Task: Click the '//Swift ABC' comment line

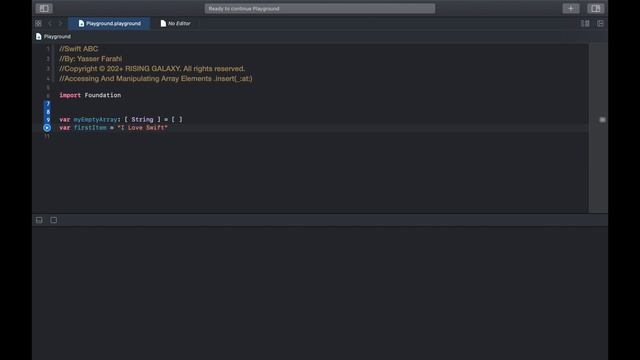Action: [x=79, y=49]
